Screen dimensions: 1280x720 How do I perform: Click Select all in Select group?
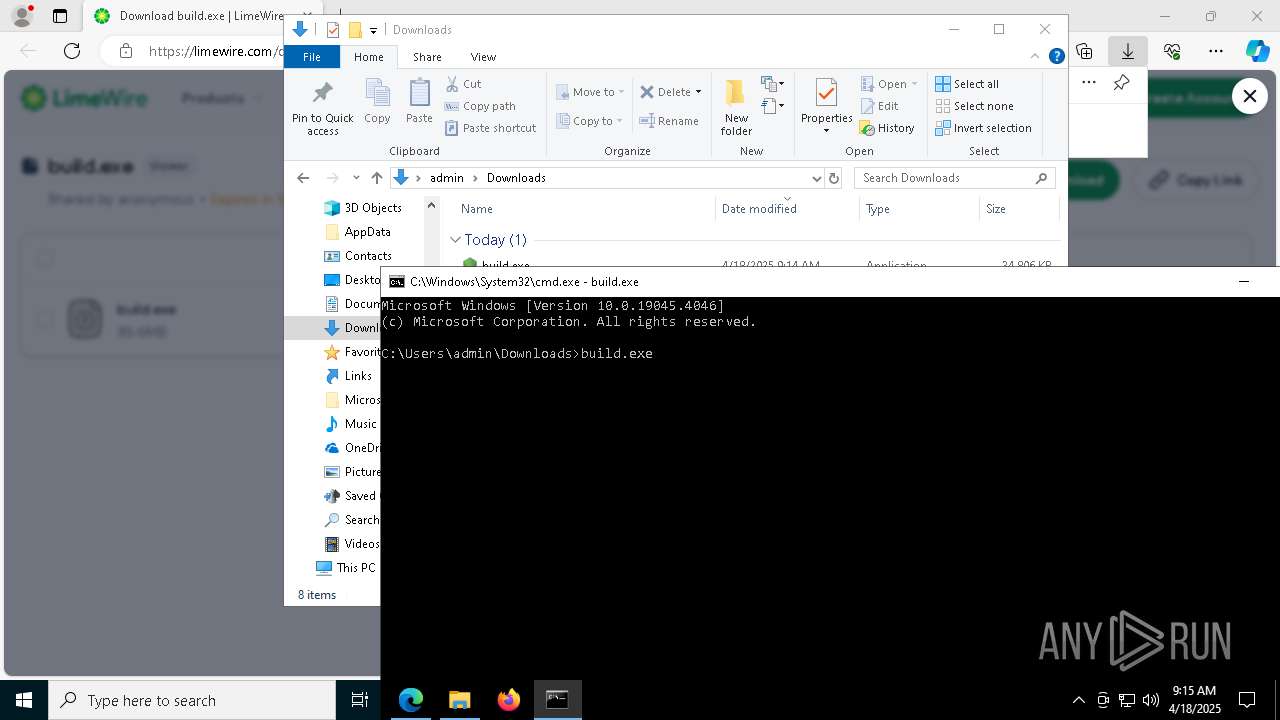(967, 84)
